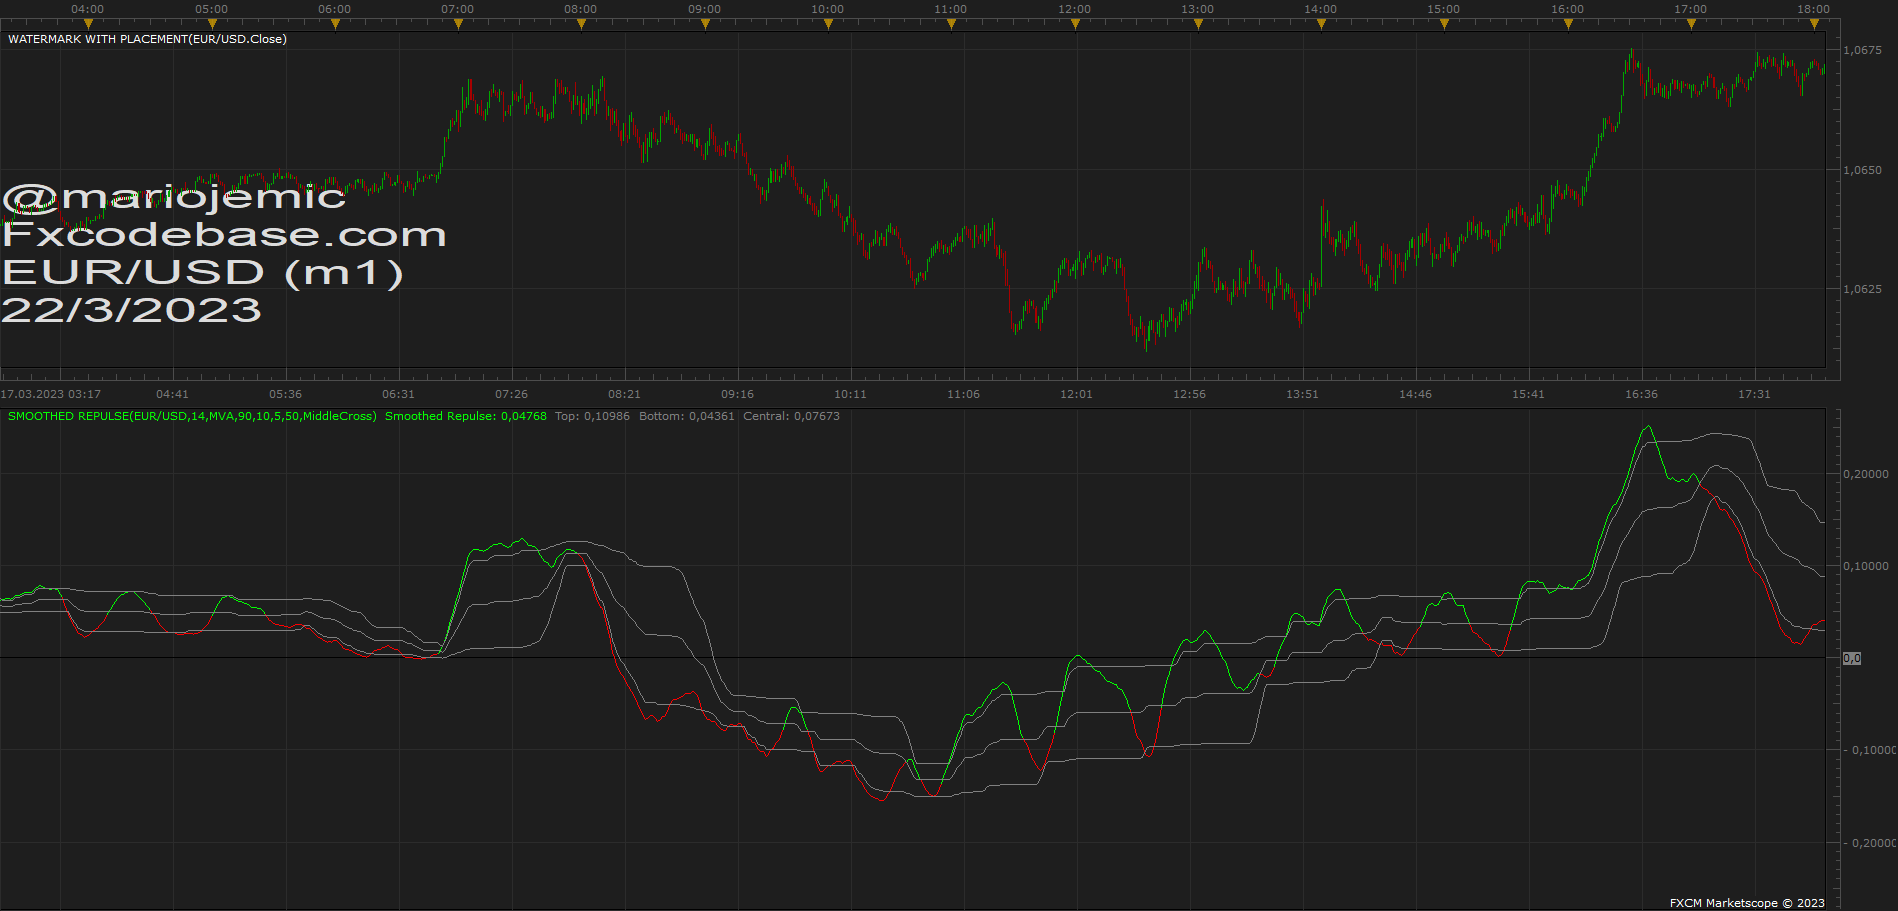Select the orange hour marker under 06:00
The image size is (1898, 911).
point(335,24)
